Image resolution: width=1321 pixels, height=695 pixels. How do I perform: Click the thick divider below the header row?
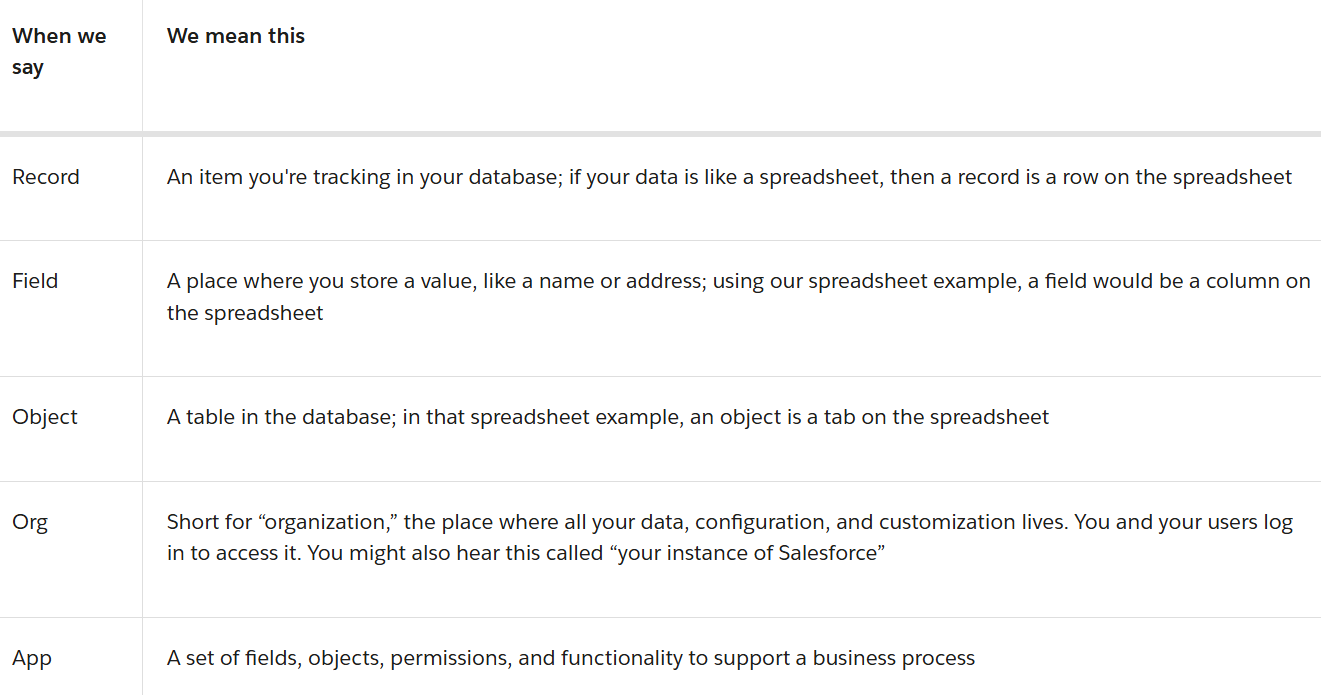tap(660, 133)
